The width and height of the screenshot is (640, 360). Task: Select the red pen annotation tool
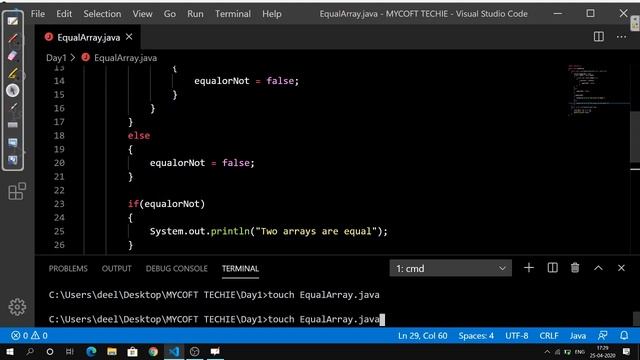point(13,39)
